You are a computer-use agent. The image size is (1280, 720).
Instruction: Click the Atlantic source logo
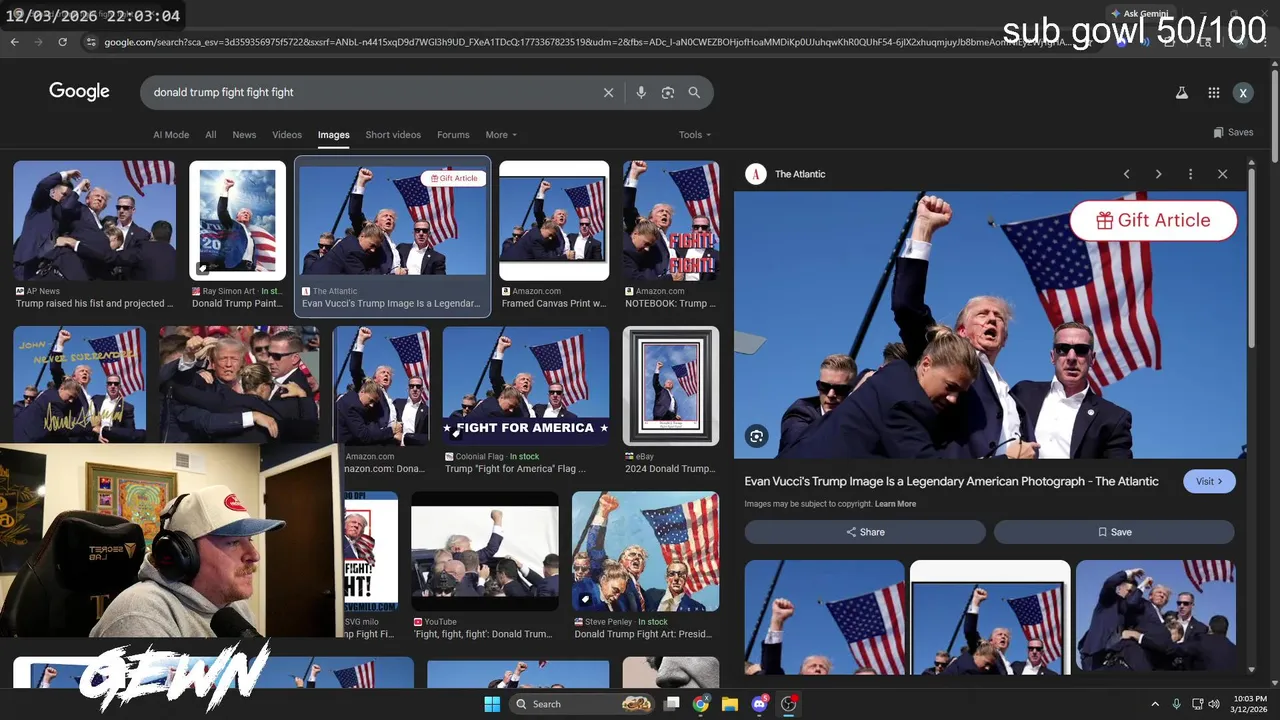(x=756, y=174)
